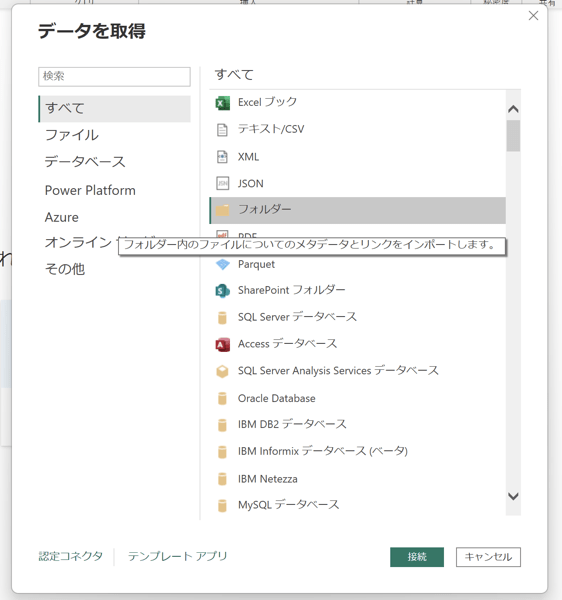The width and height of the screenshot is (562, 600).
Task: Focus the 検索 search field
Action: pos(114,77)
